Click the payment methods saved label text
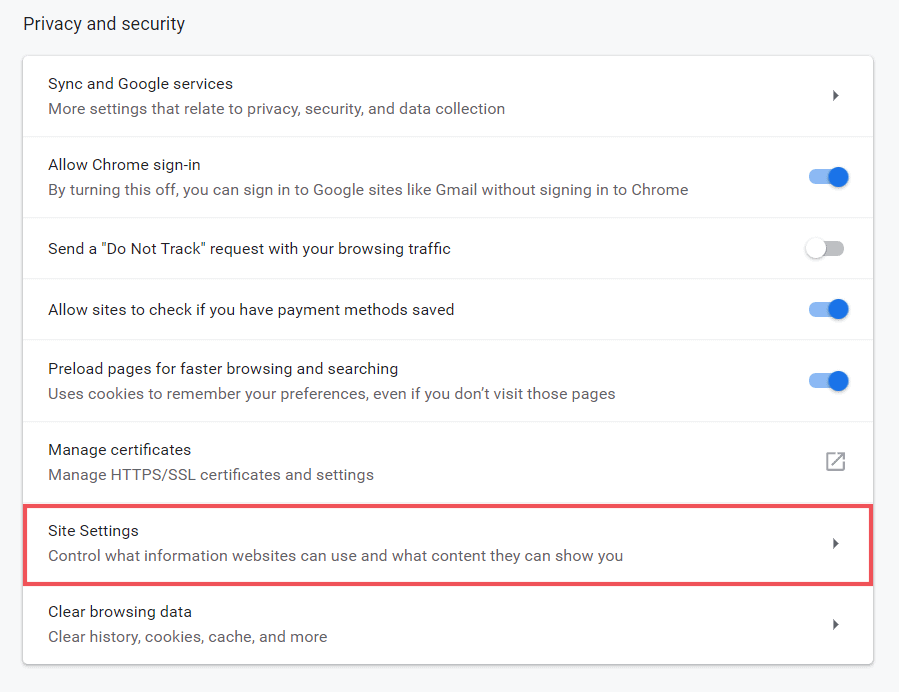This screenshot has width=899, height=692. tap(251, 310)
